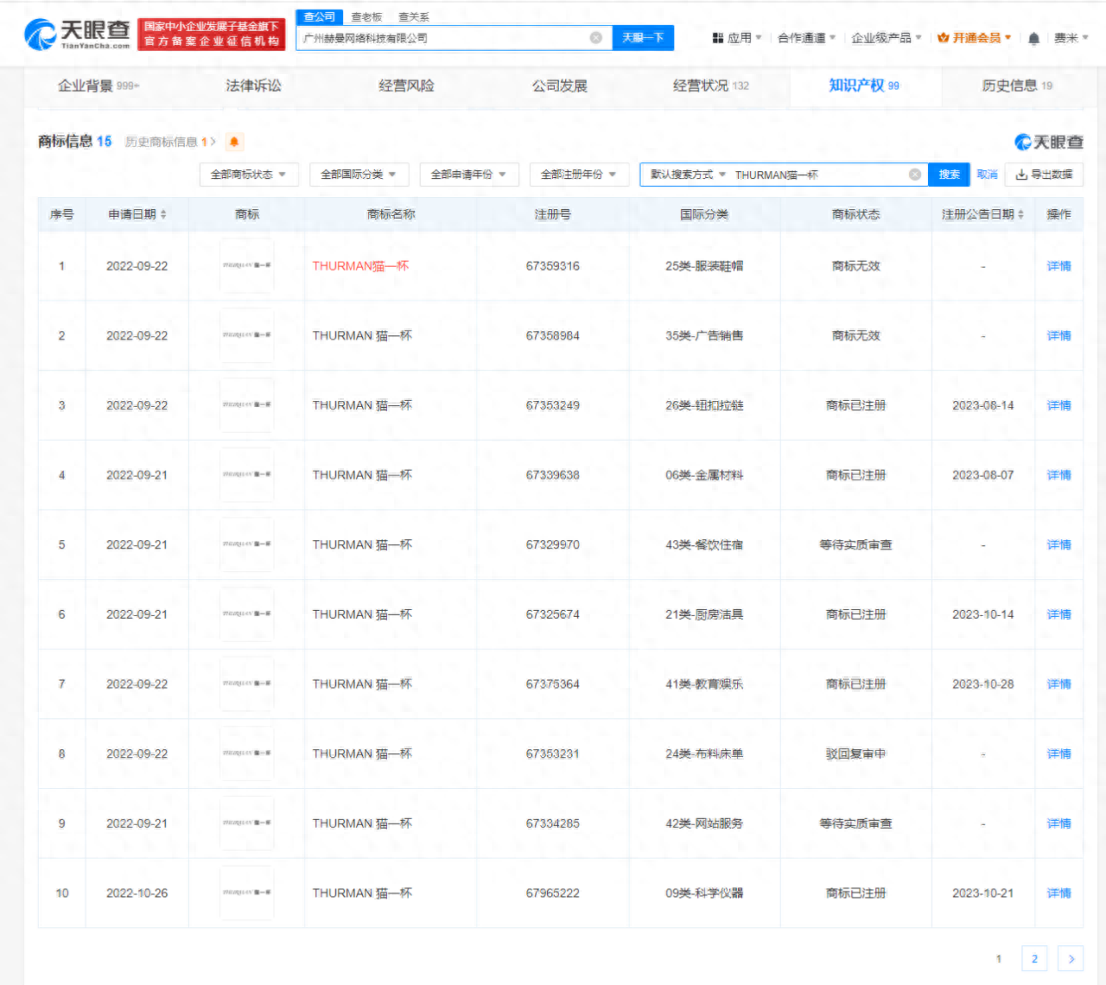The image size is (1106, 985).
Task: Click the blue 搜索 button
Action: click(x=949, y=174)
